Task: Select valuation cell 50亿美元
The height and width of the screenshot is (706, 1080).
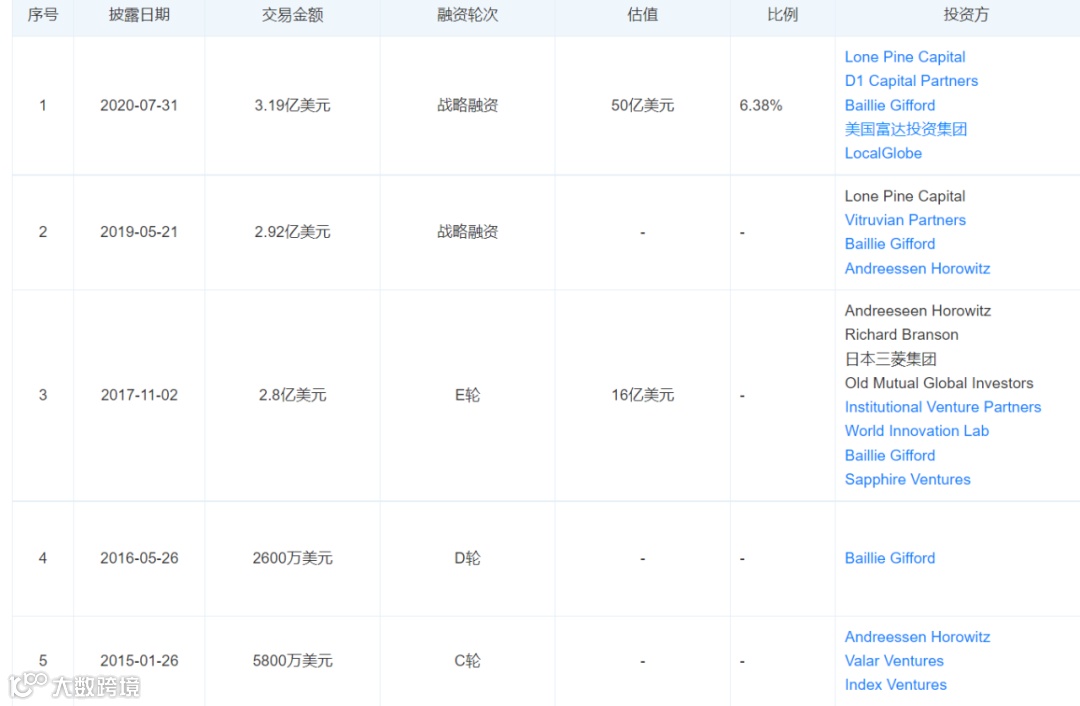Action: [x=643, y=105]
